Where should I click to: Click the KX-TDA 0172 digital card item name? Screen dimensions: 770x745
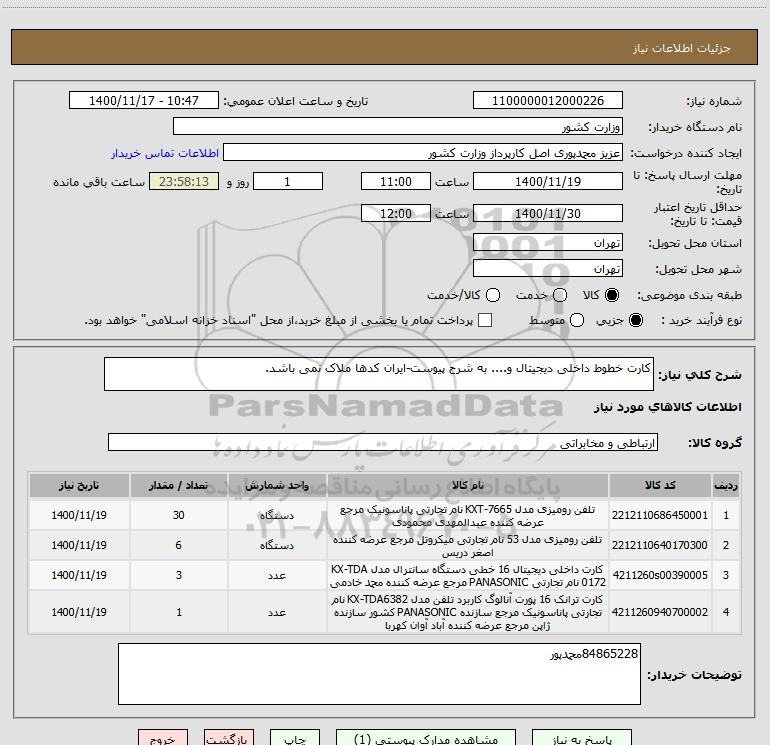468,576
